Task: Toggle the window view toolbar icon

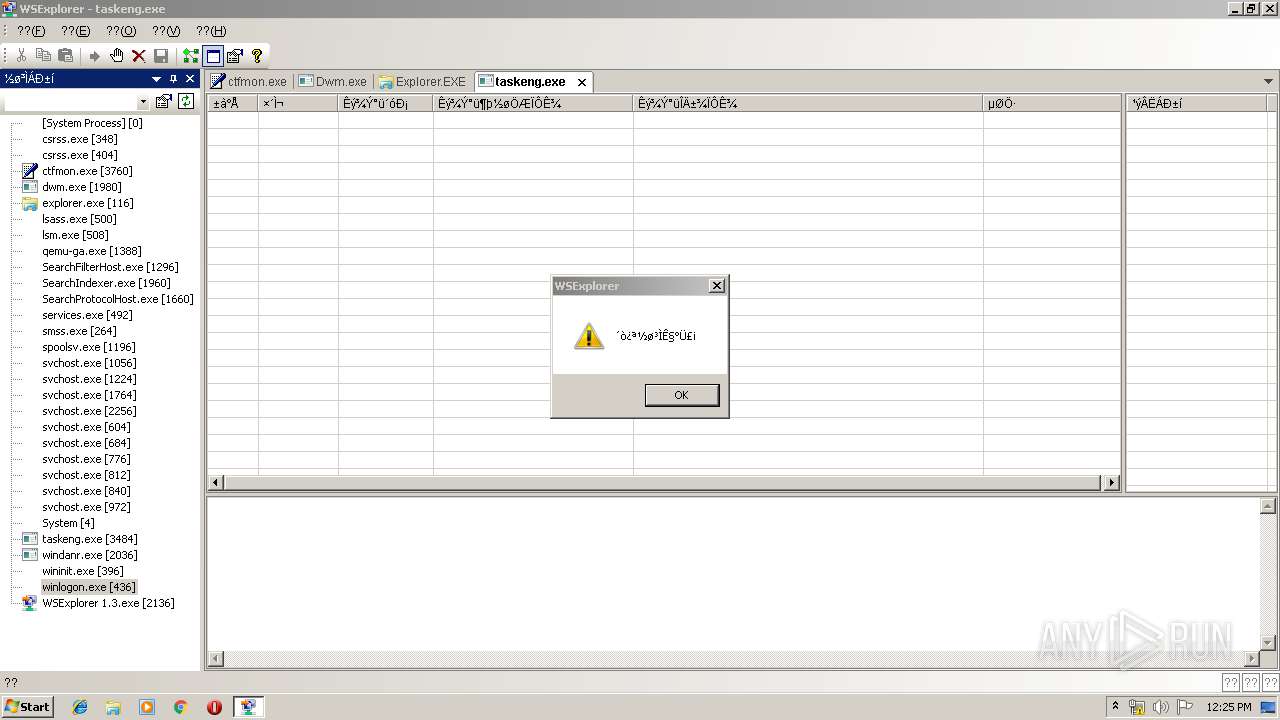Action: (213, 56)
